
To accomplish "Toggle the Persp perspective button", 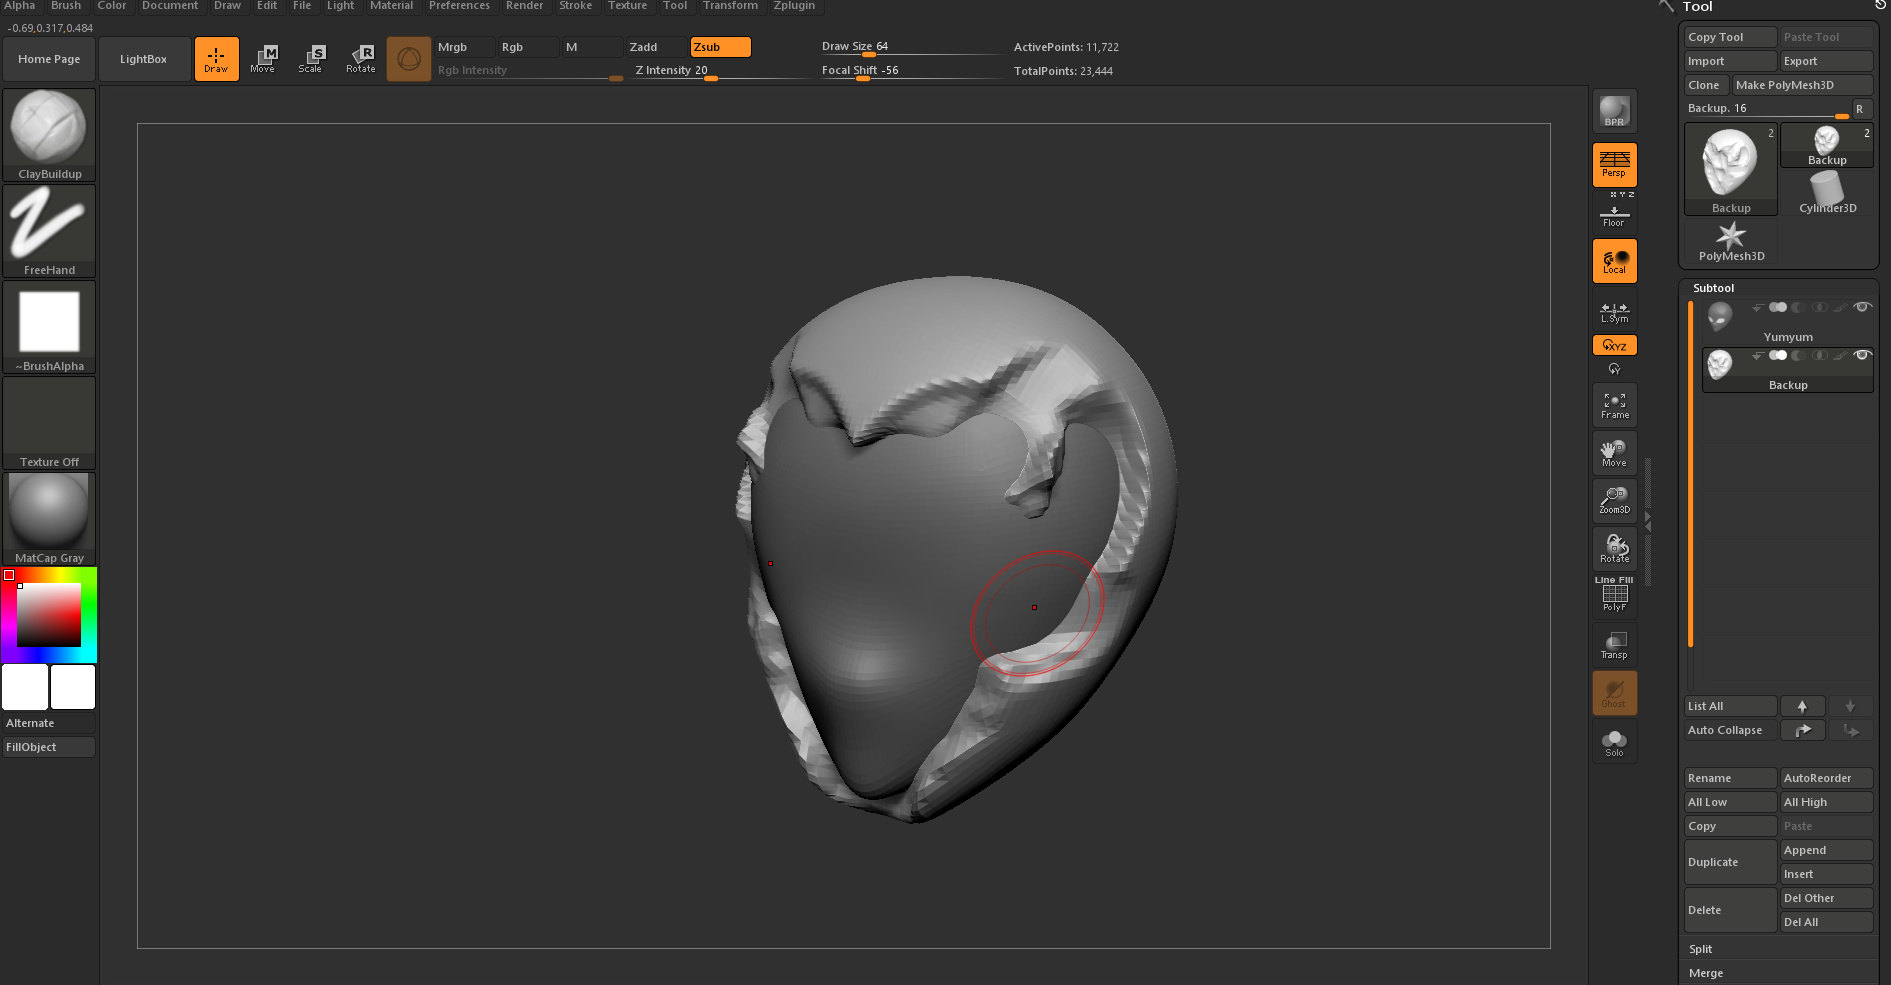I will [x=1614, y=164].
